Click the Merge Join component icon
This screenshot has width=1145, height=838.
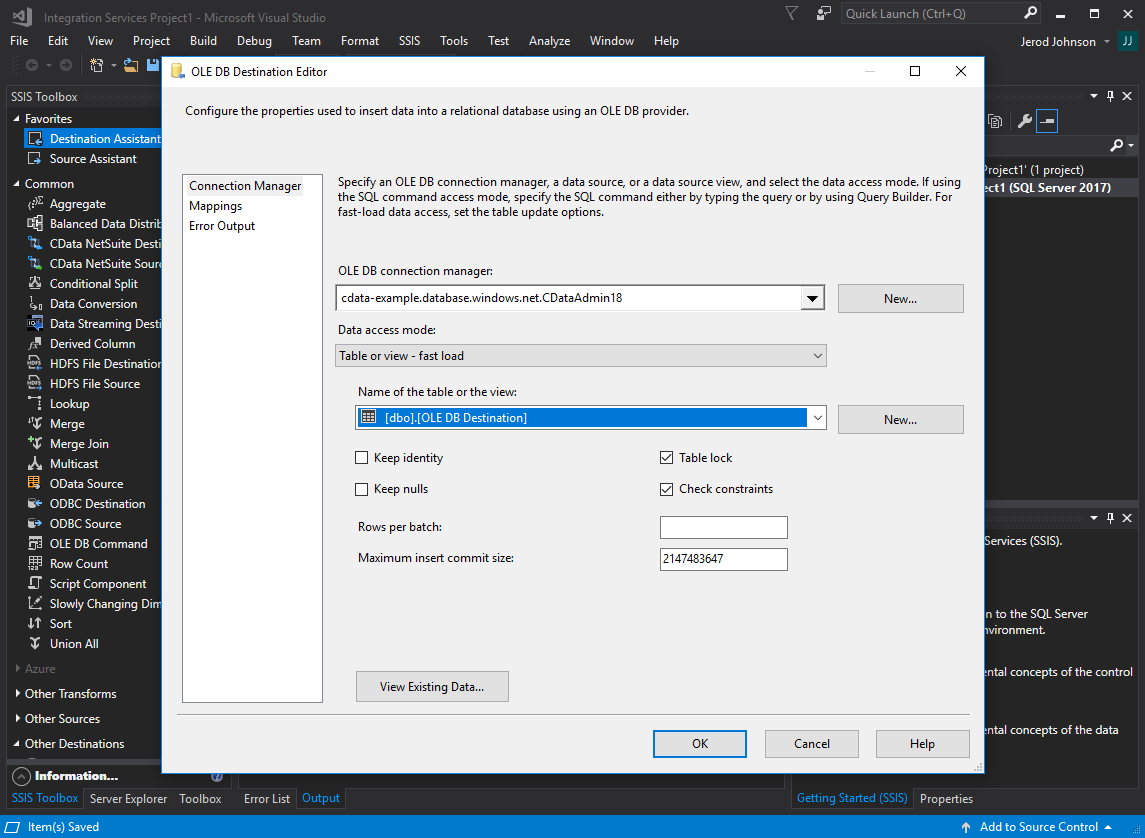(35, 444)
